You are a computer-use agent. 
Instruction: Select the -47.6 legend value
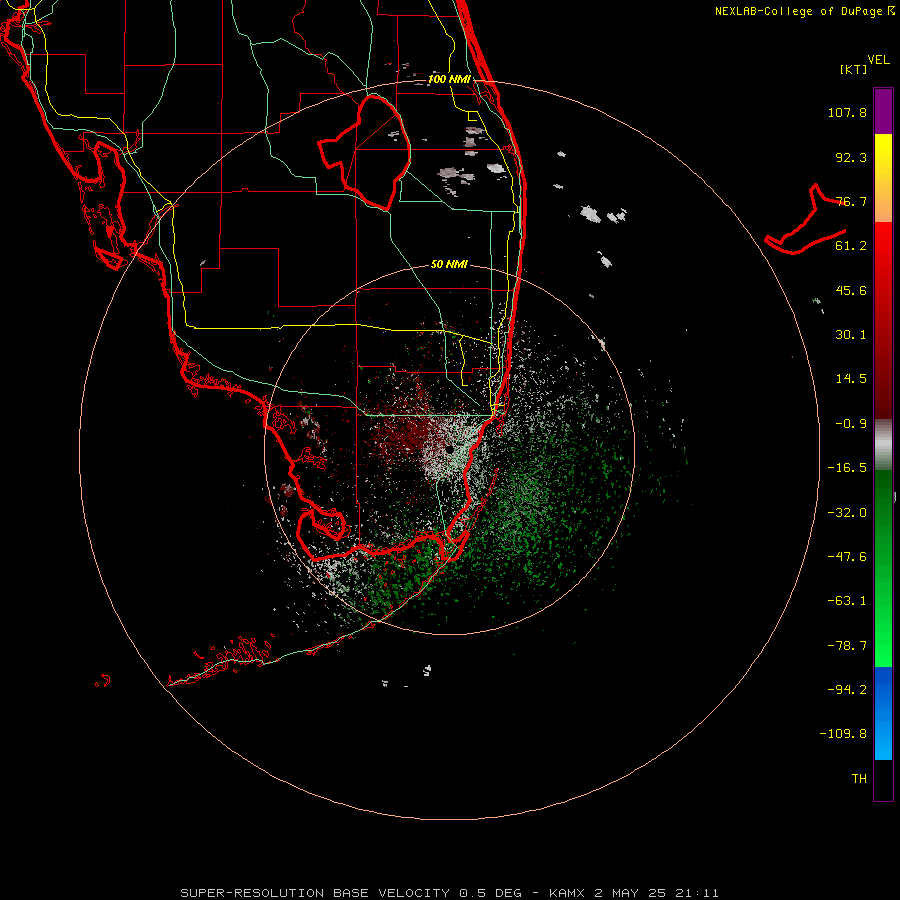[x=847, y=557]
